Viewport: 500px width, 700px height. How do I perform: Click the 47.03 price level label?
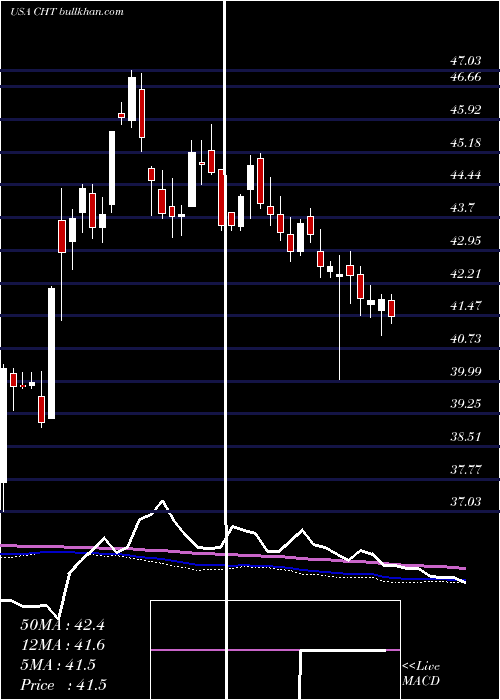pos(465,60)
